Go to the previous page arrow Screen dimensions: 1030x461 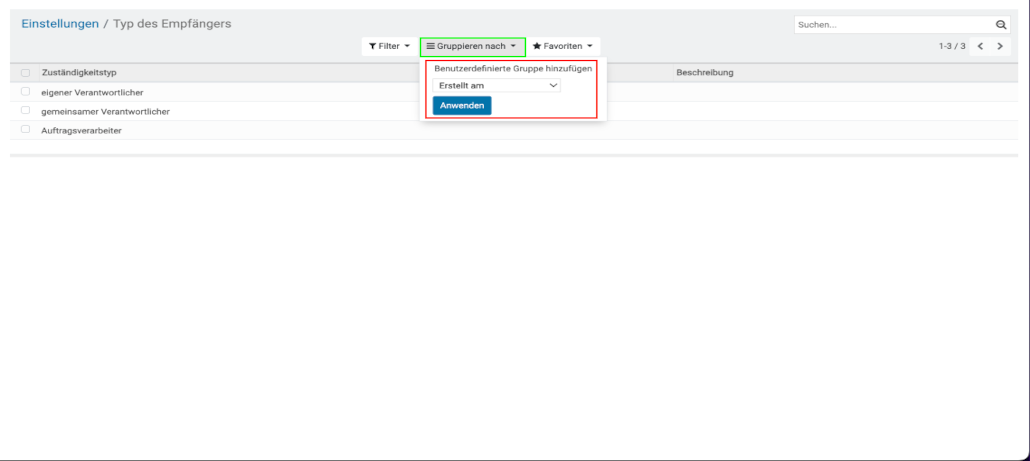pyautogui.click(x=980, y=47)
